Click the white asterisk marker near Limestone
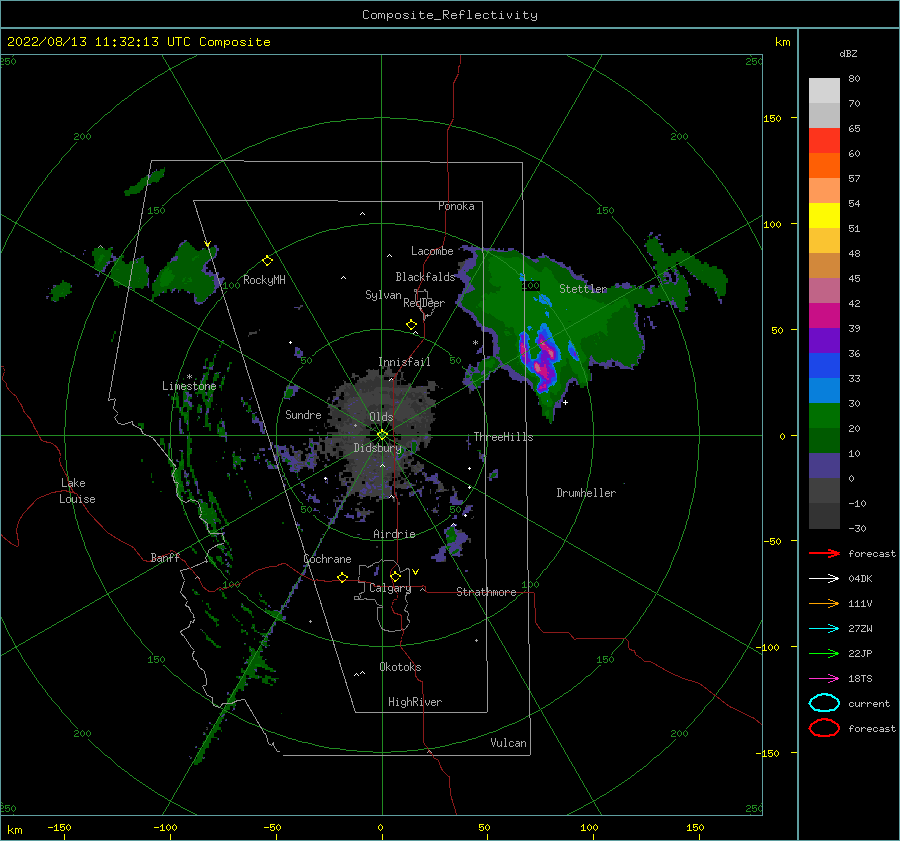 click(x=189, y=377)
